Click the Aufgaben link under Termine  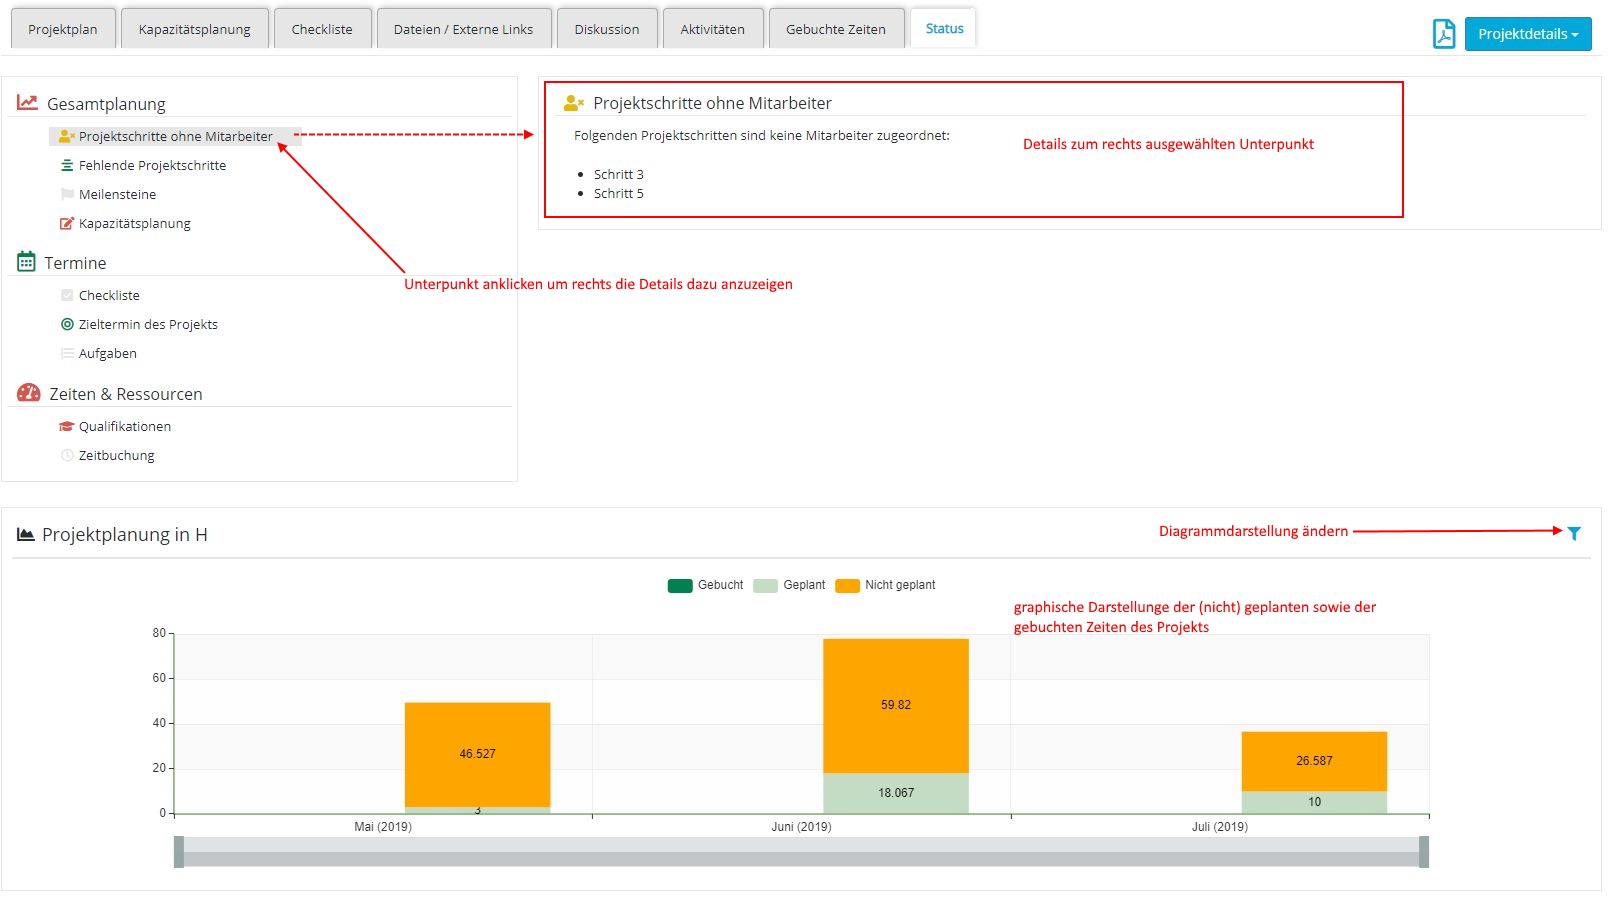107,354
